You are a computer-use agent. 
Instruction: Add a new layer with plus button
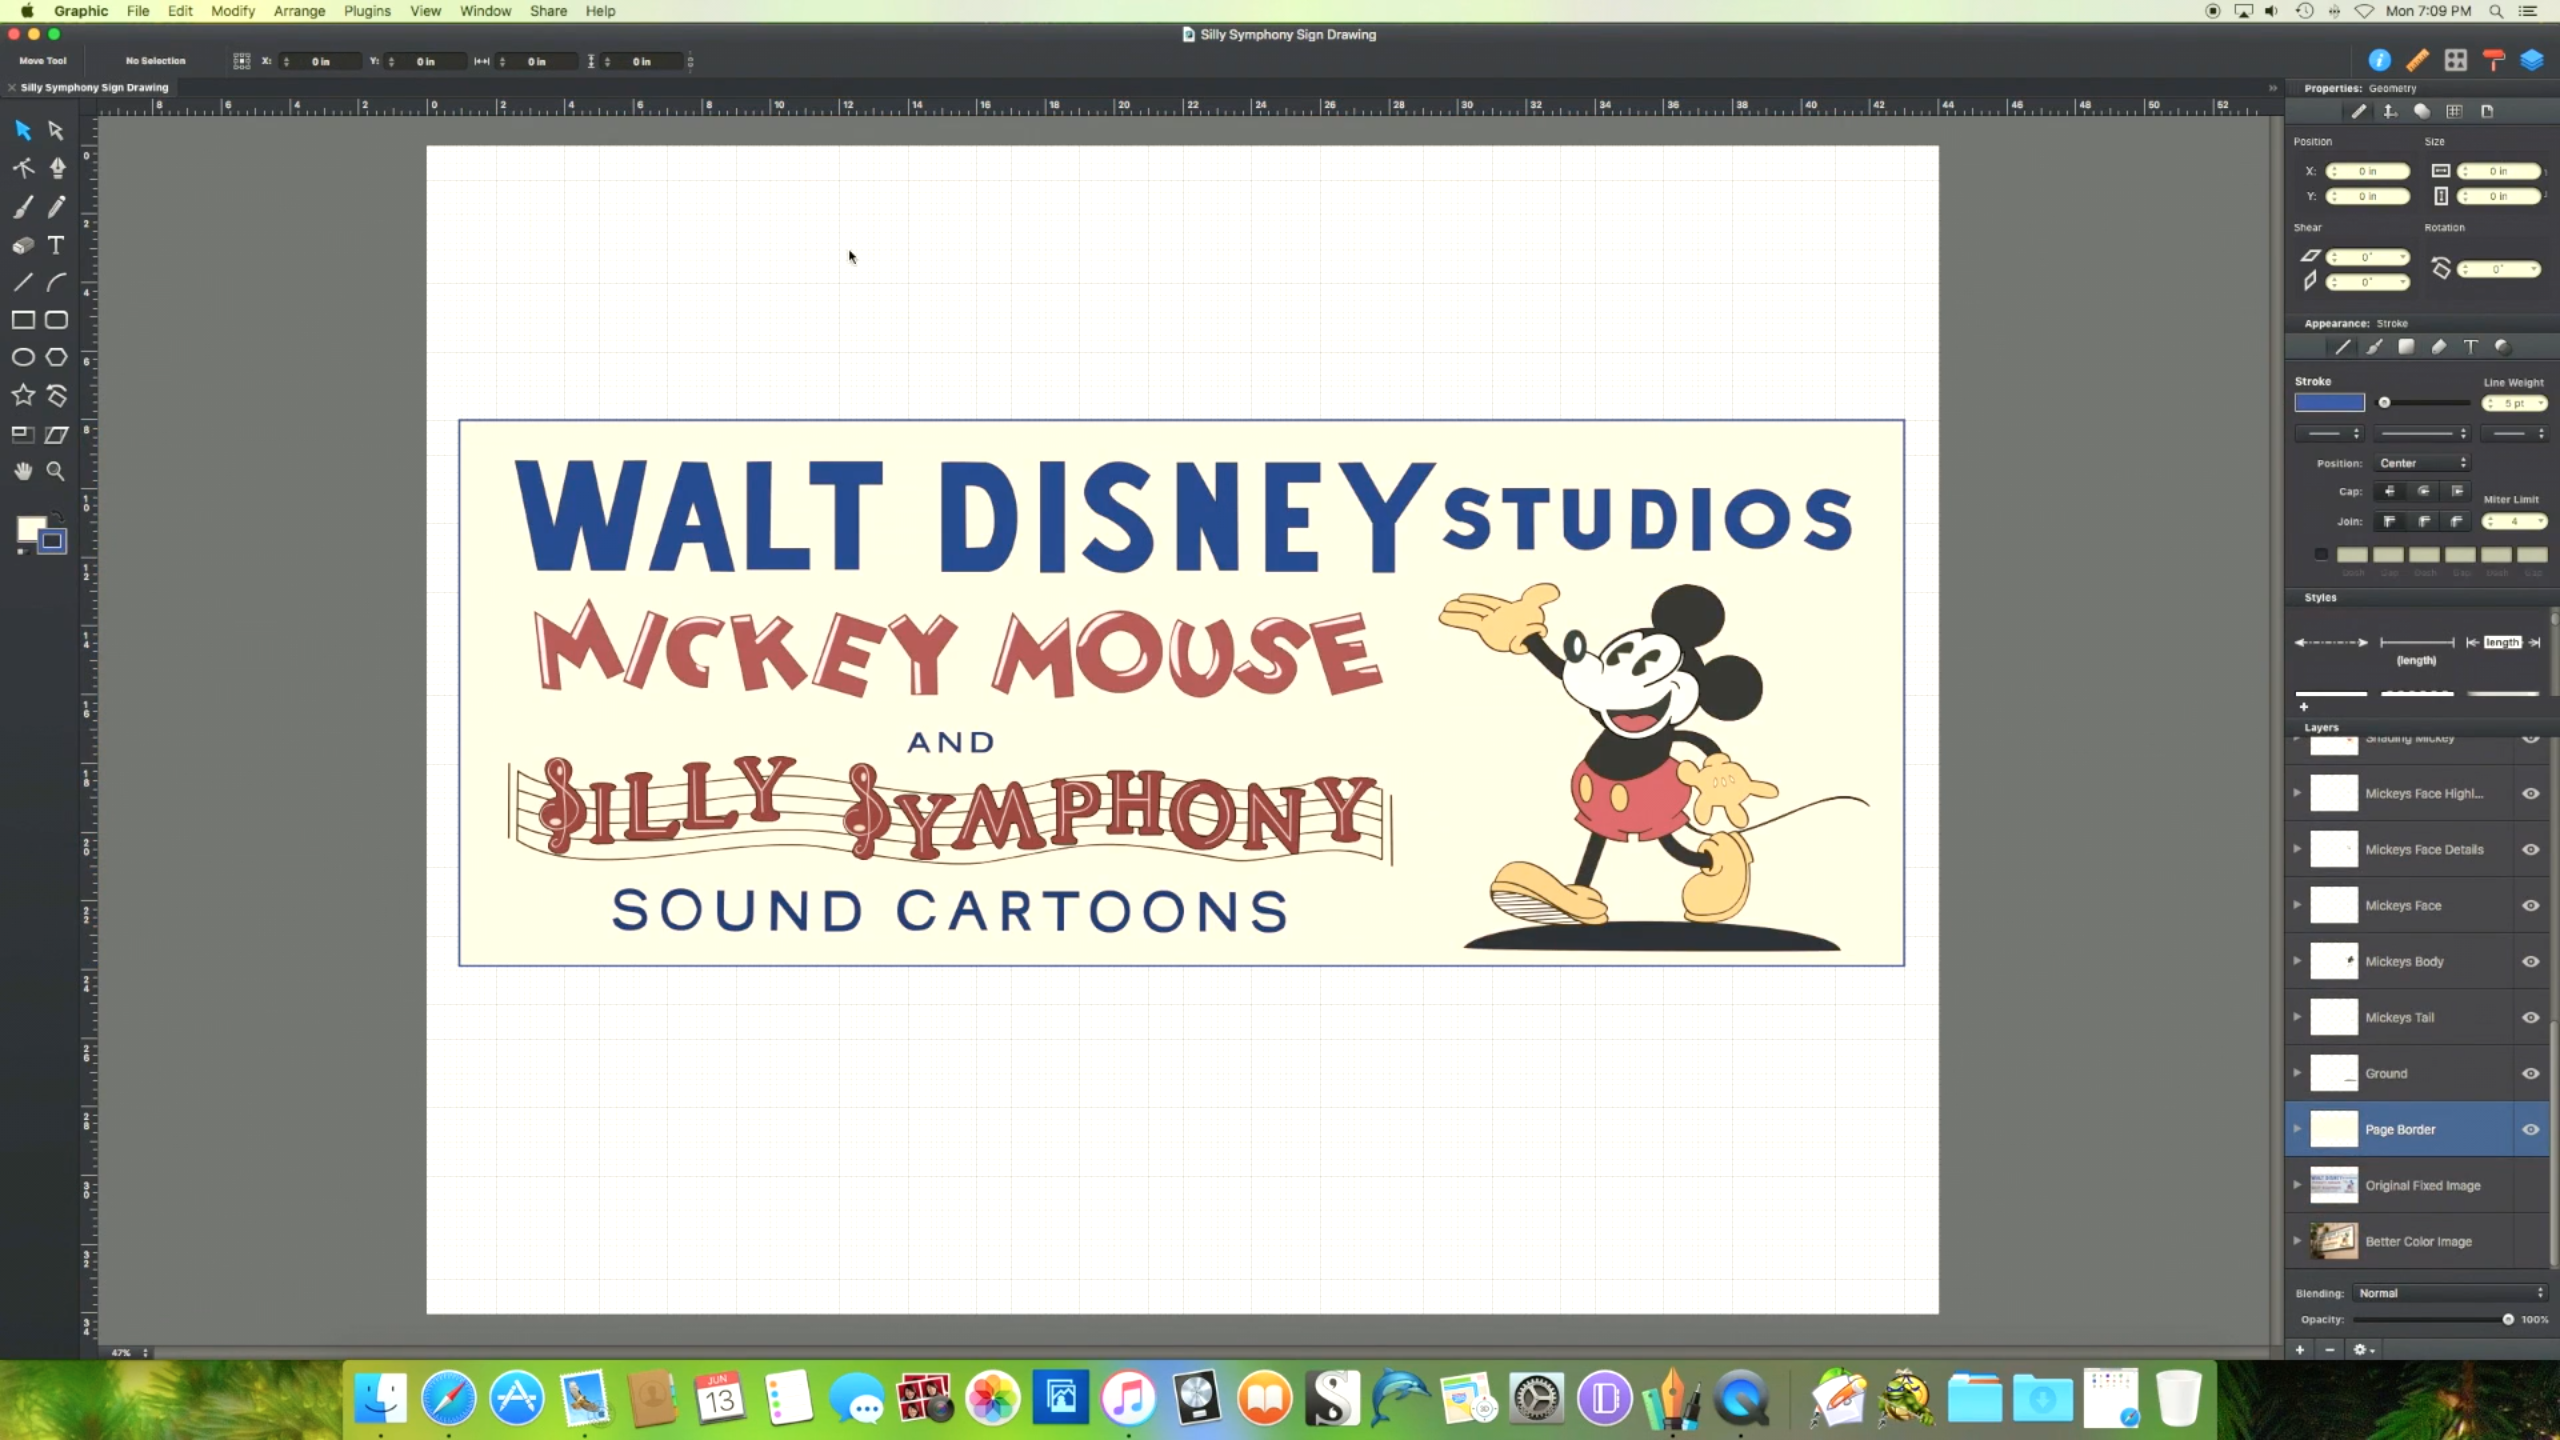coord(2300,1350)
